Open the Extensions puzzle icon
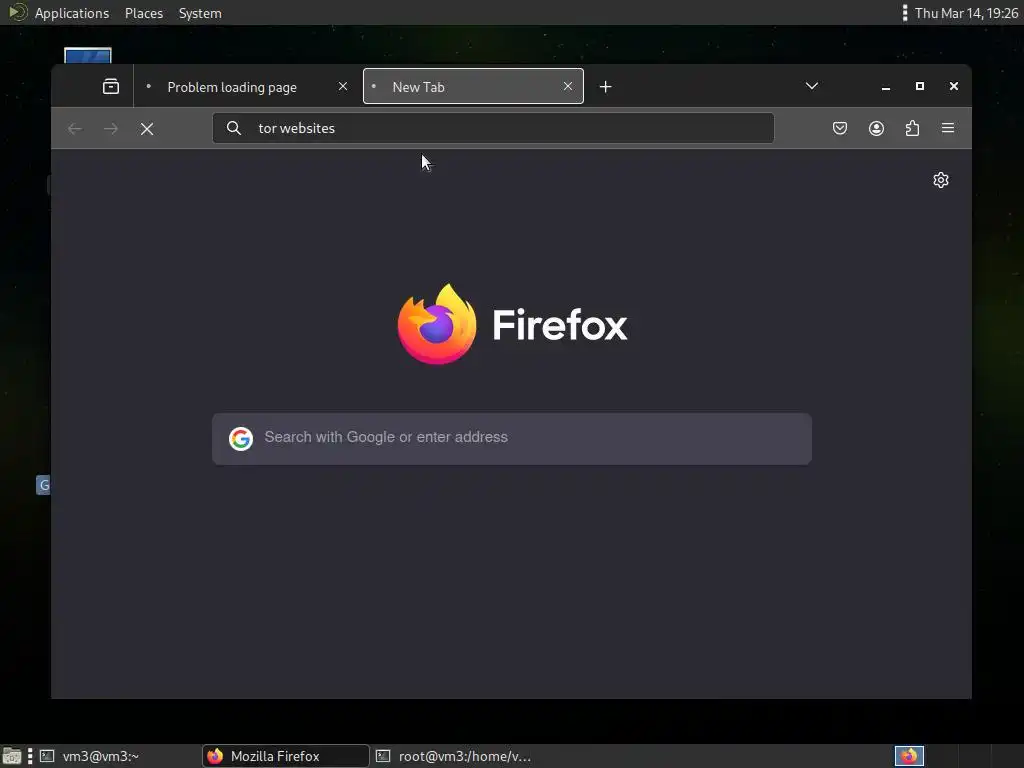Screen dimensions: 1024x768 (912, 128)
